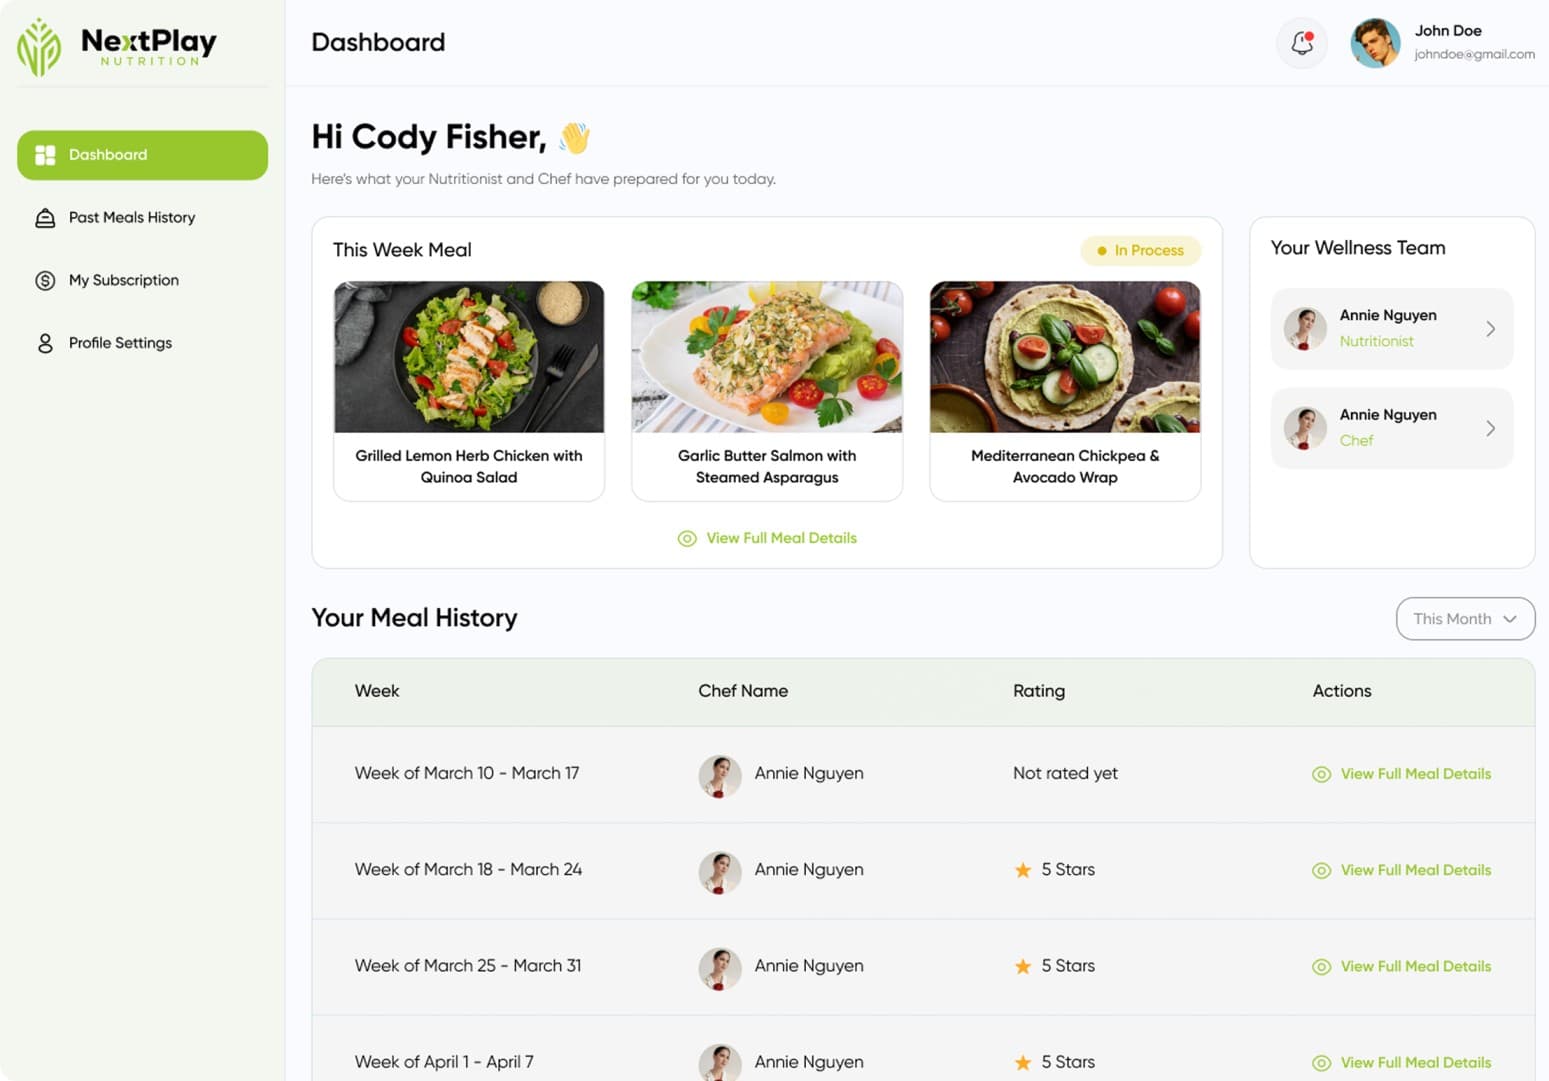Click the Past Meals History tray icon
Viewport: 1549px width, 1081px height.
(x=45, y=218)
